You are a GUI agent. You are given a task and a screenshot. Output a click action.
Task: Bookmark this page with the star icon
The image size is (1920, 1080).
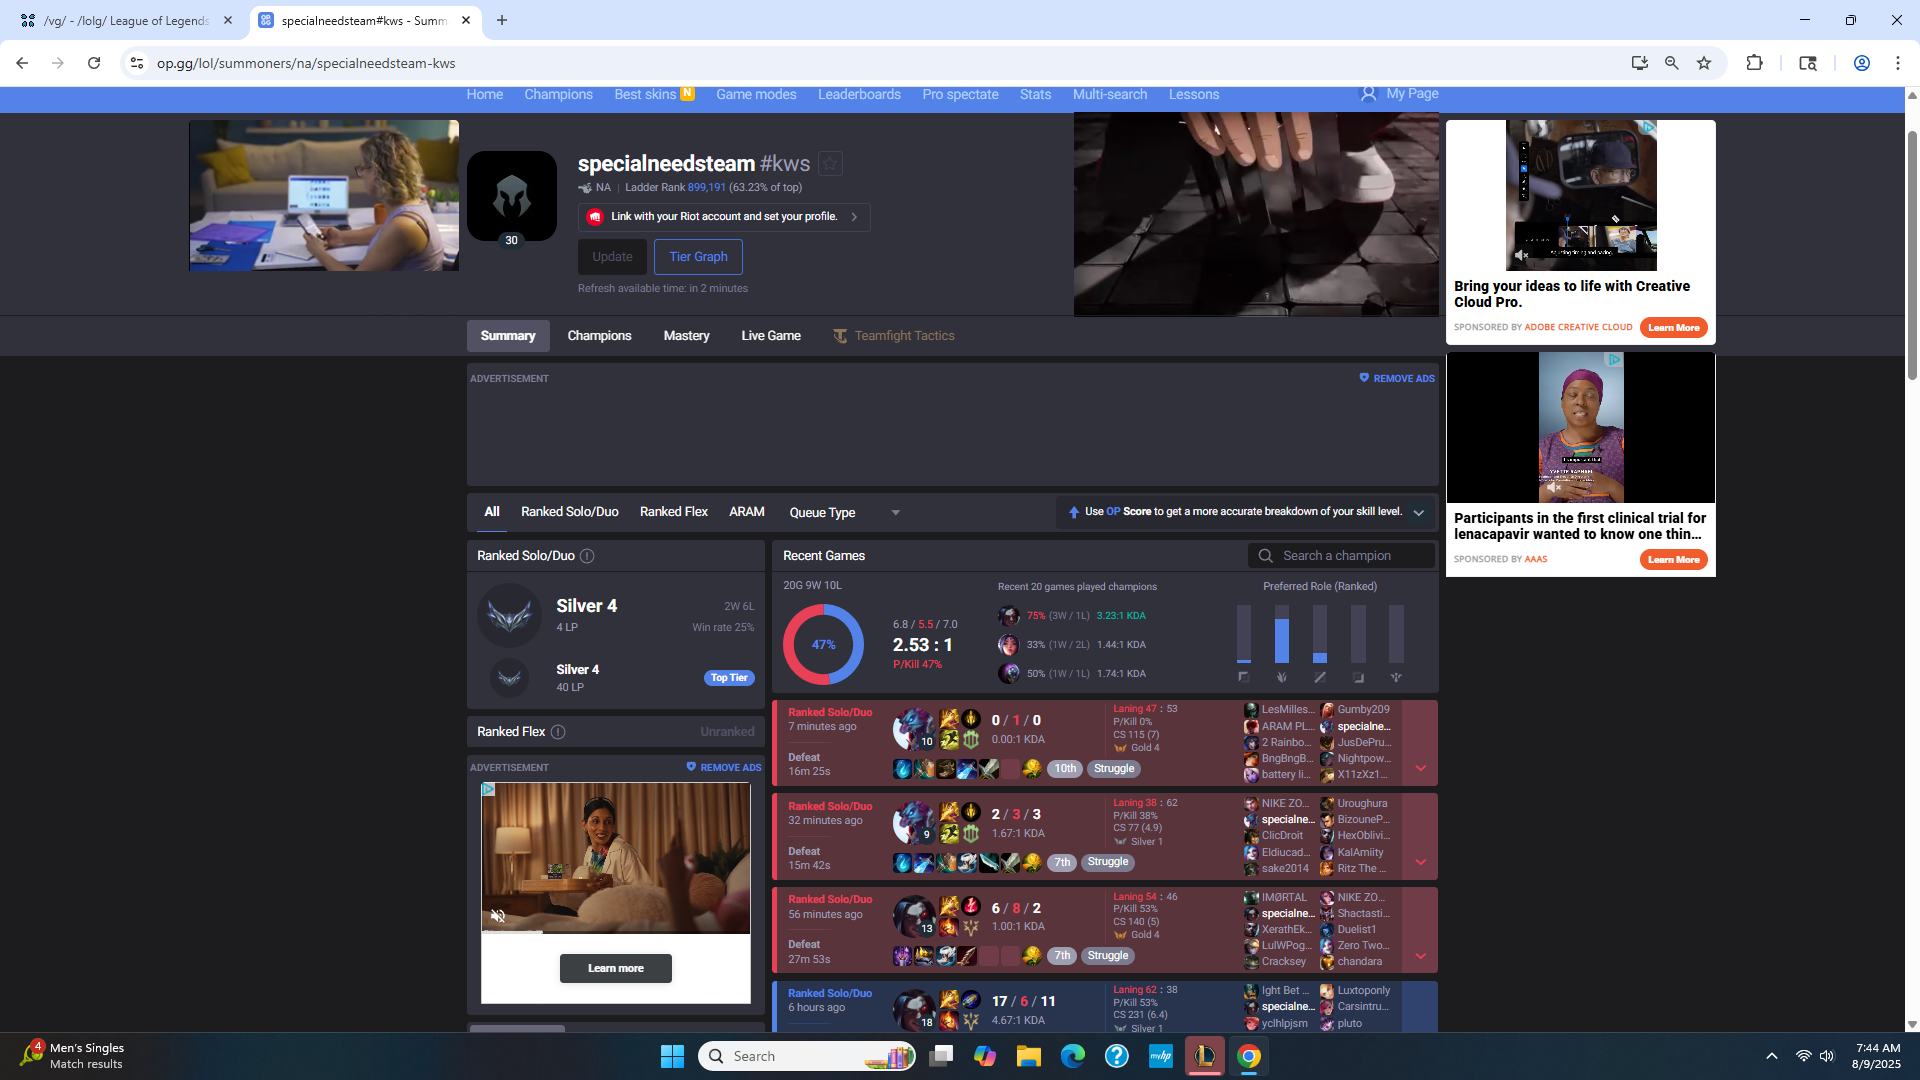(1704, 63)
